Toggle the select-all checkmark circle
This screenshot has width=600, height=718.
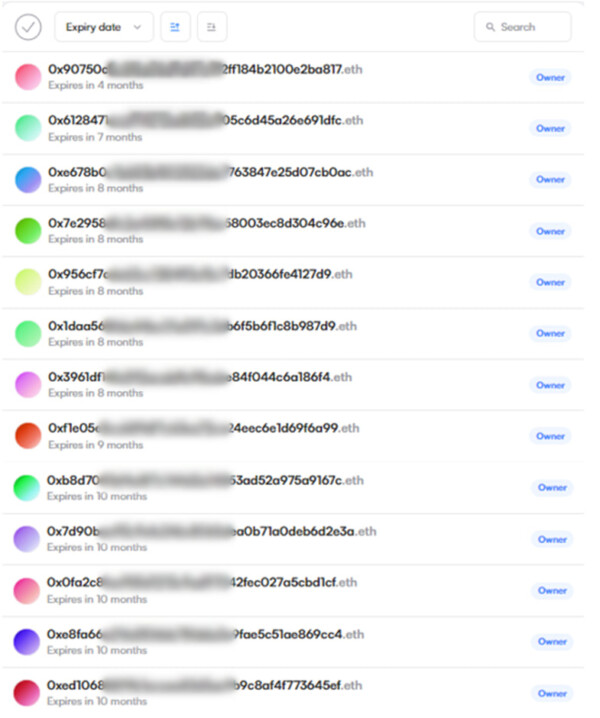[28, 27]
